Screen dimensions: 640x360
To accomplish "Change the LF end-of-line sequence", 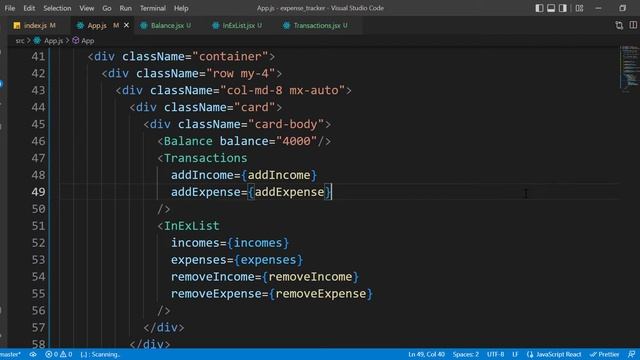I will (x=515, y=354).
